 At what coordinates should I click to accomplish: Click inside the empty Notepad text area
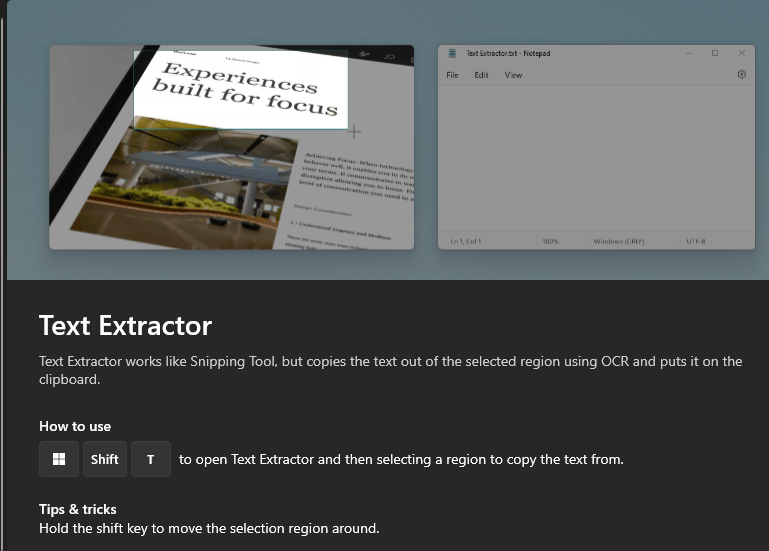click(x=596, y=159)
